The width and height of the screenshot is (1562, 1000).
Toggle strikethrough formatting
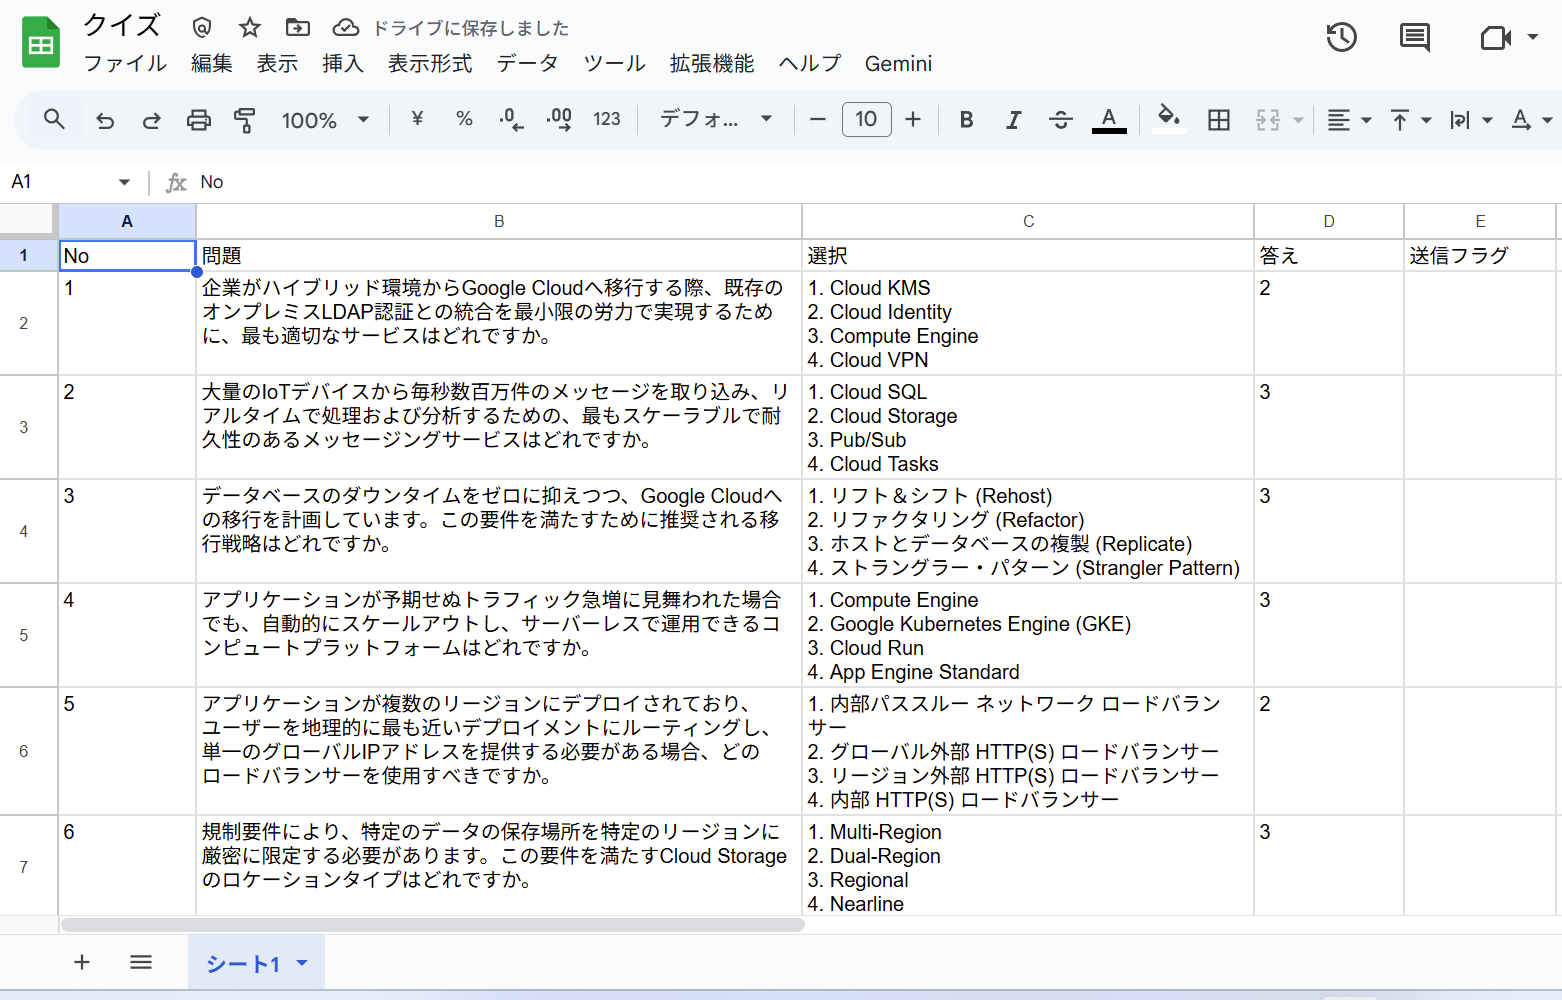click(1060, 120)
